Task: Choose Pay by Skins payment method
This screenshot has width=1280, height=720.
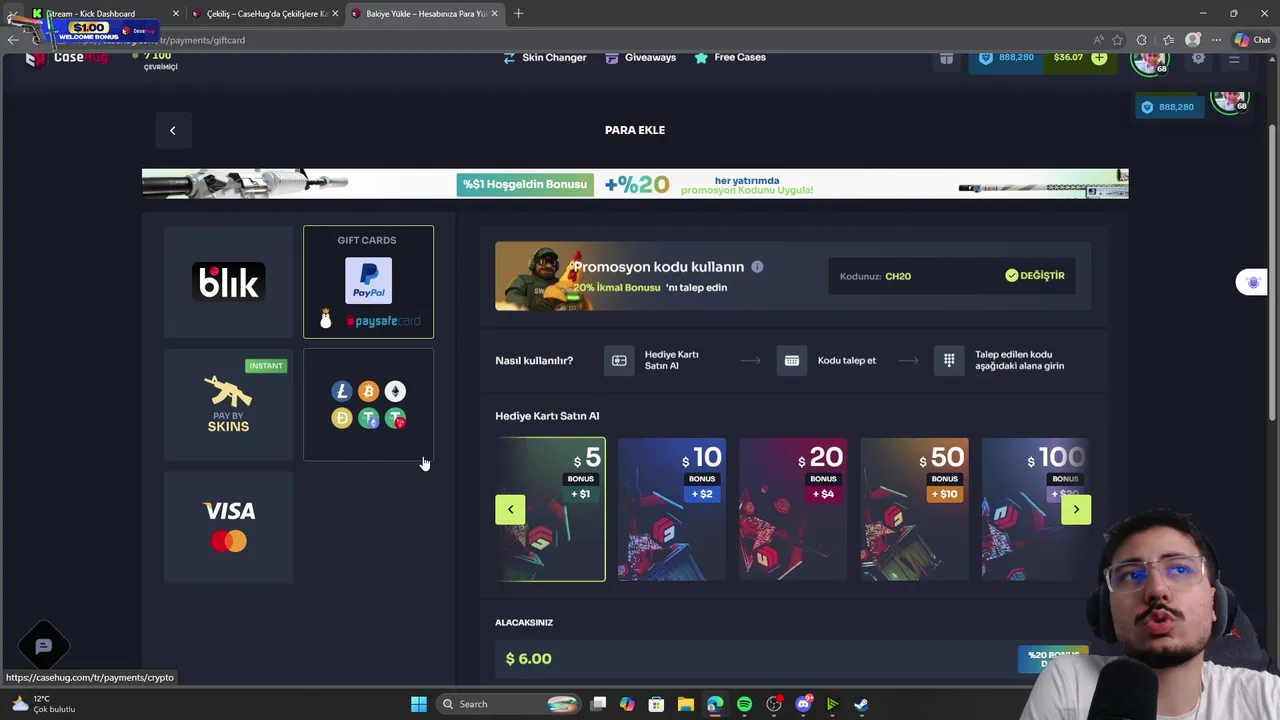Action: tap(229, 405)
